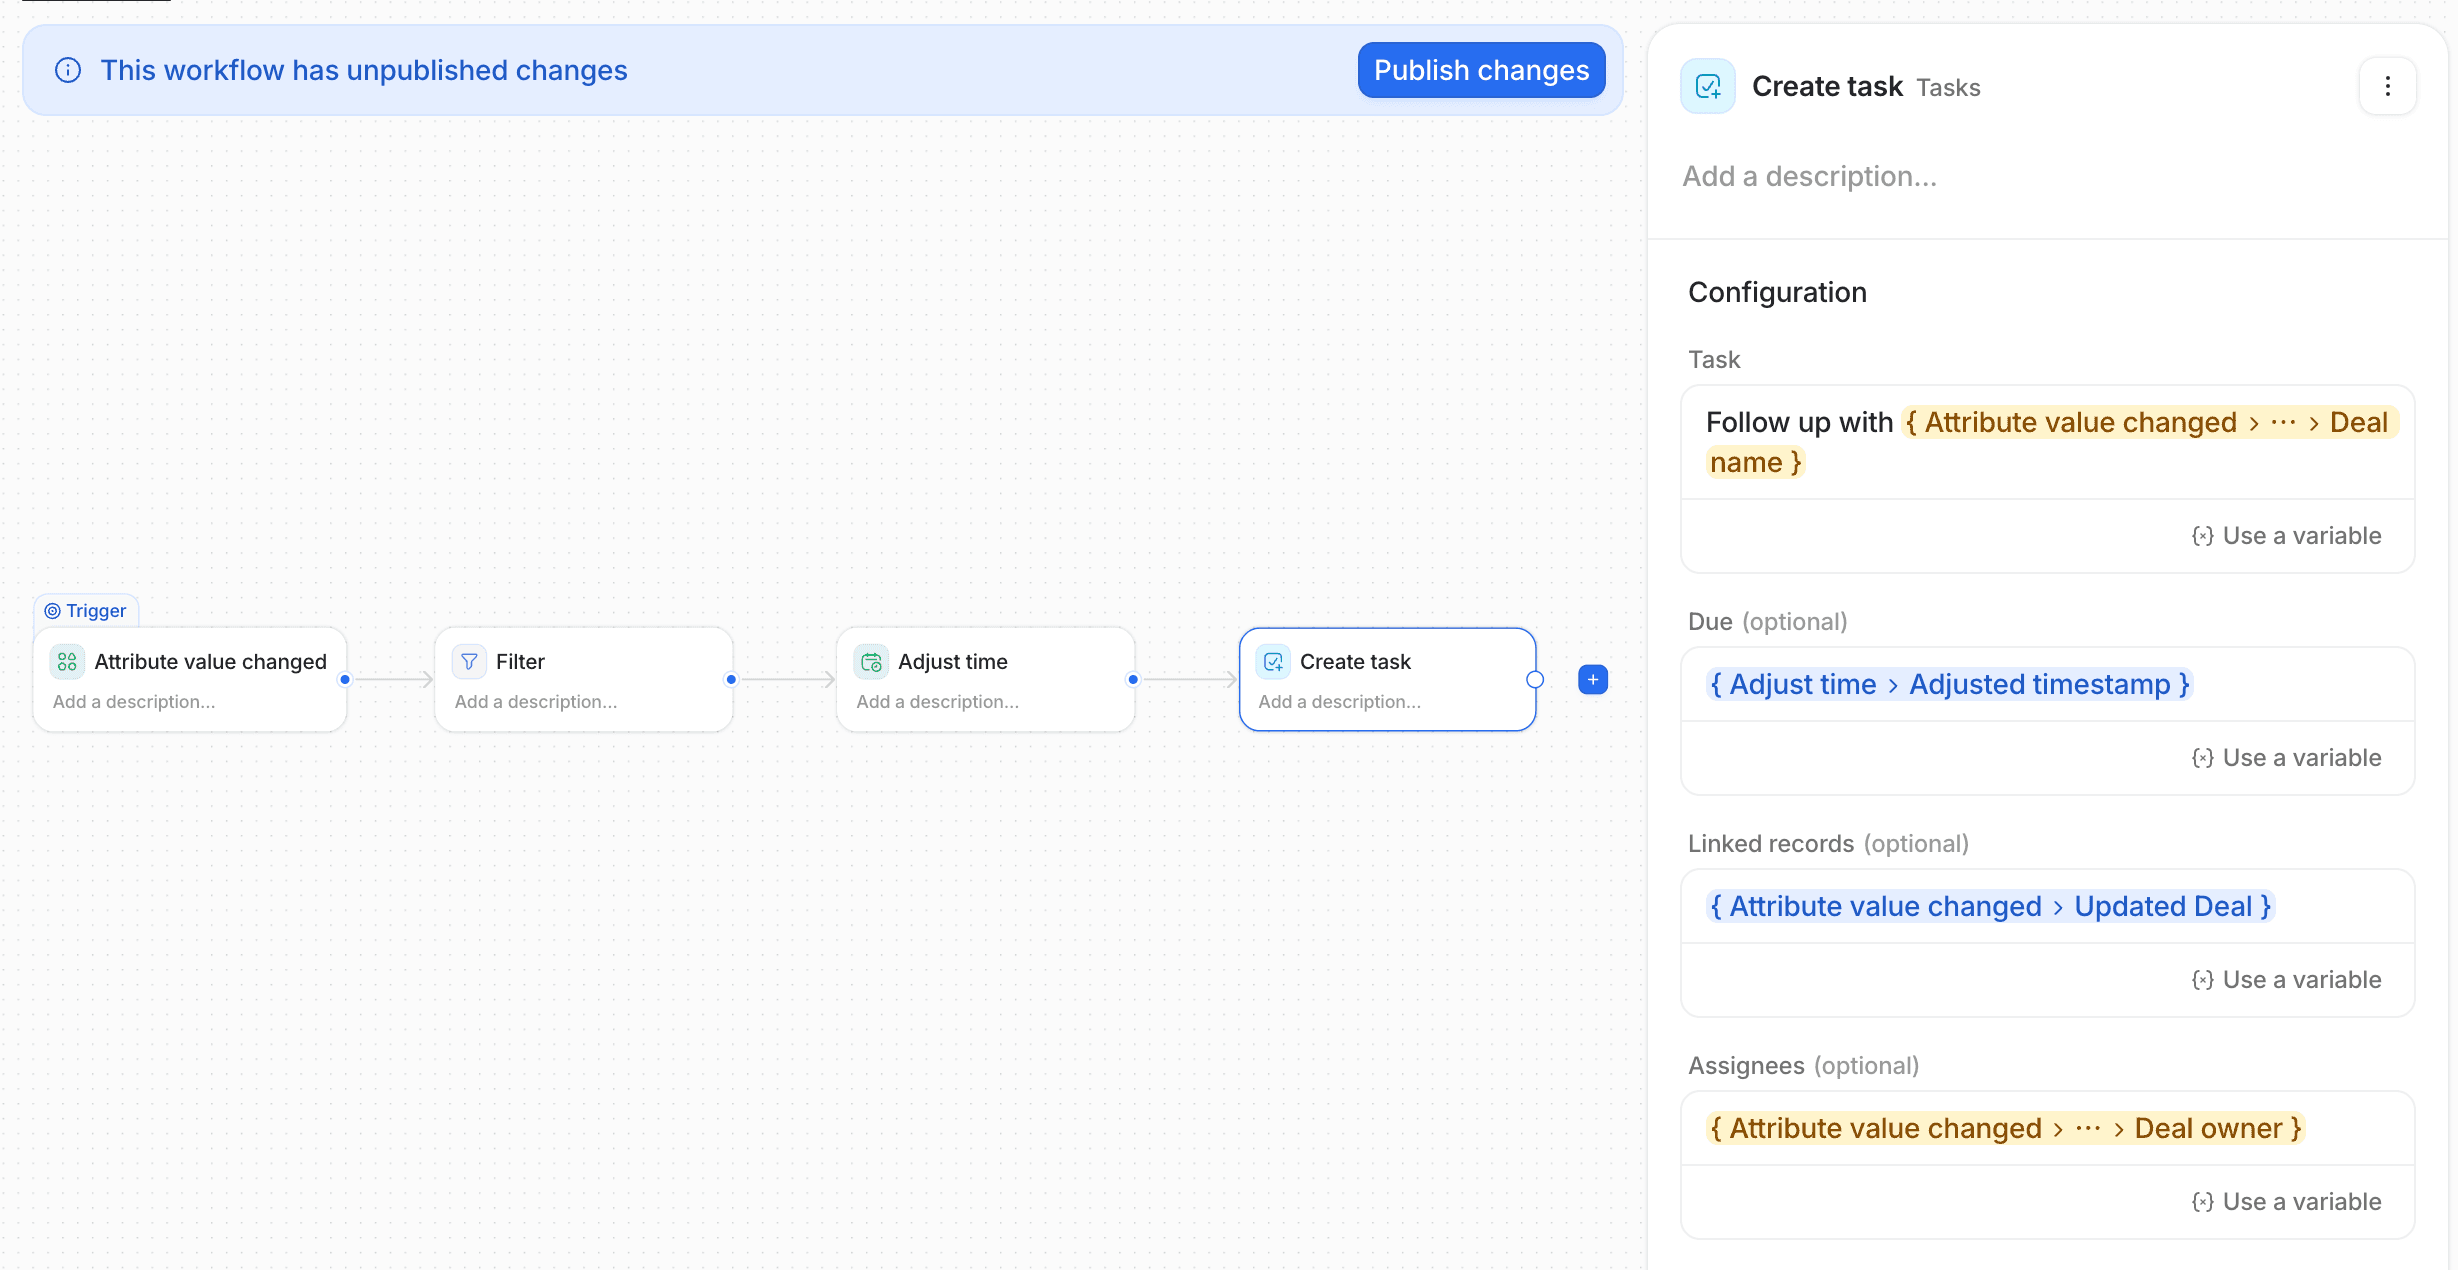Click the Filter funnel icon

point(469,662)
